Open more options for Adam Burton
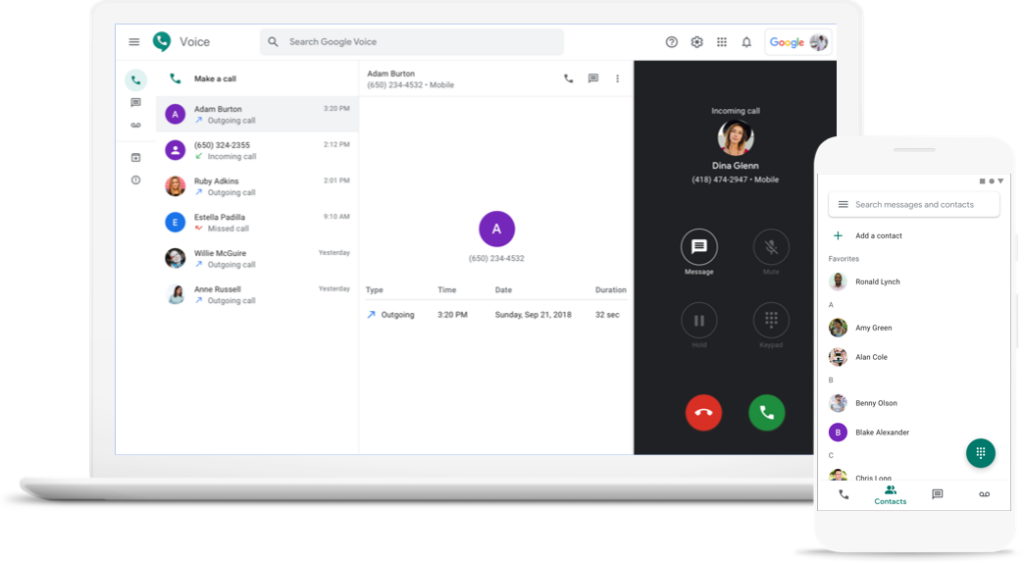1024x563 pixels. click(x=617, y=79)
